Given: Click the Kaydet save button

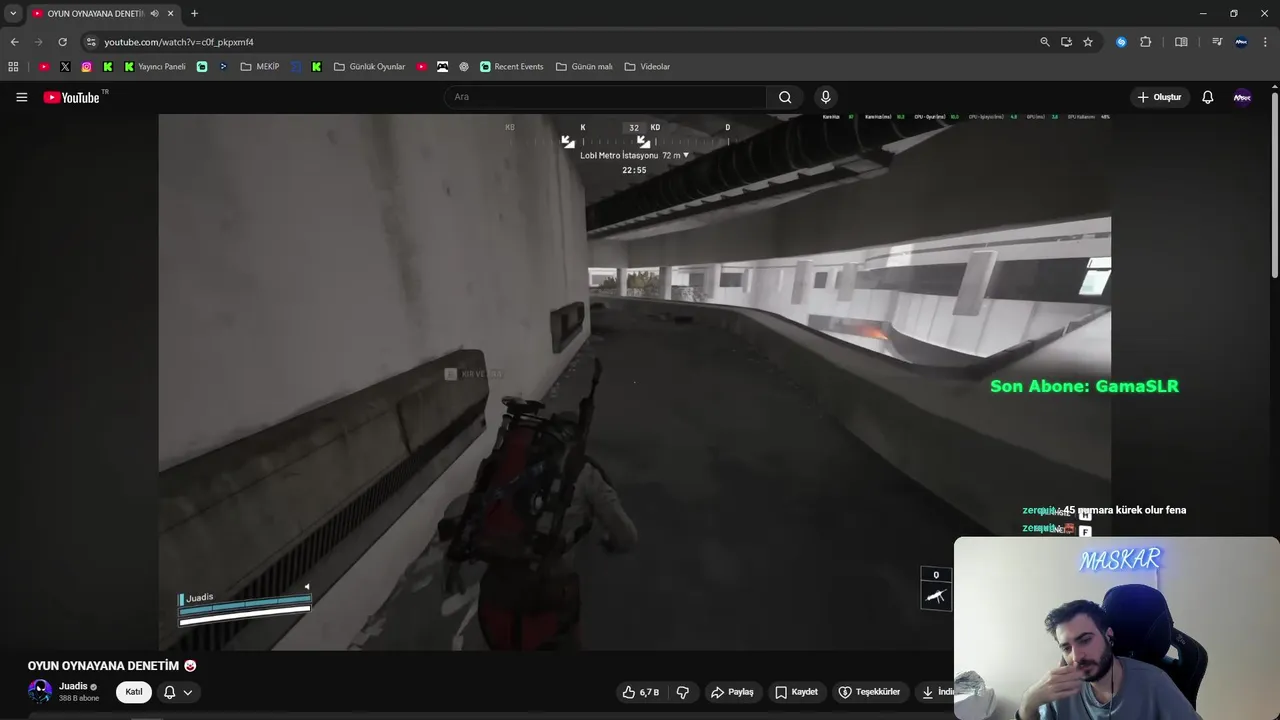Looking at the screenshot, I should point(796,692).
